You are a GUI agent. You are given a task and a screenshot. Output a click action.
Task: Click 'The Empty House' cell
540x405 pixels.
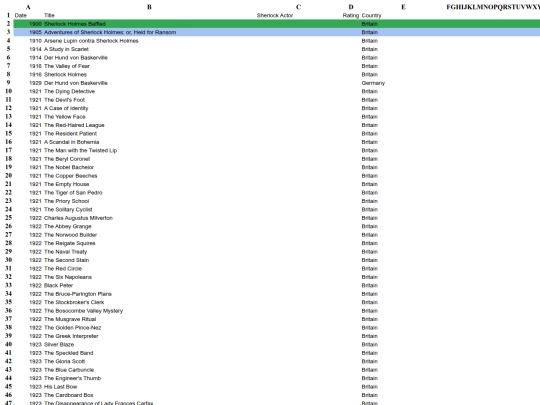point(66,184)
